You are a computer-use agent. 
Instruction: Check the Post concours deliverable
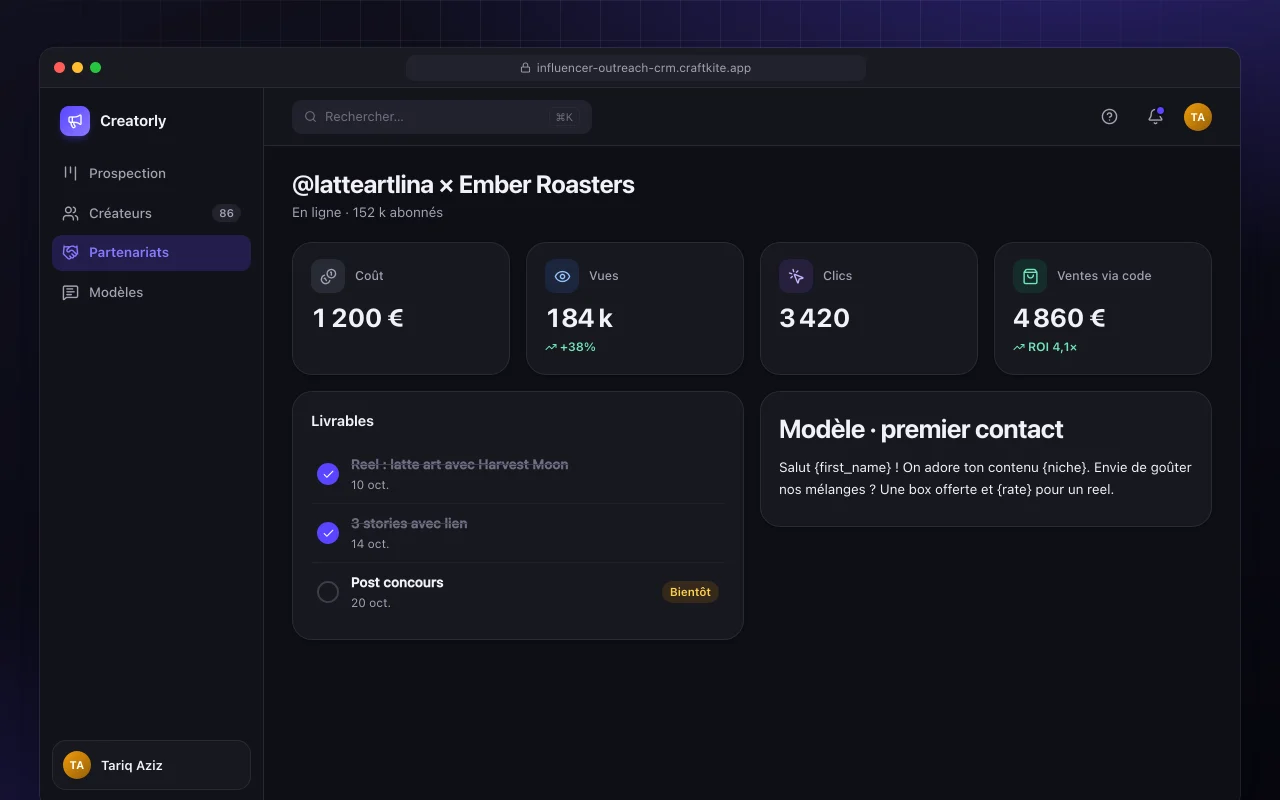click(328, 592)
